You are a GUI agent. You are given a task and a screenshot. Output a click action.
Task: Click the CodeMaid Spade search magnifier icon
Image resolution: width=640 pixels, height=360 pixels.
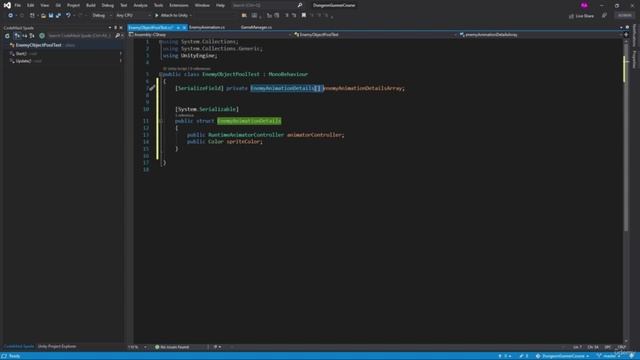(118, 36)
